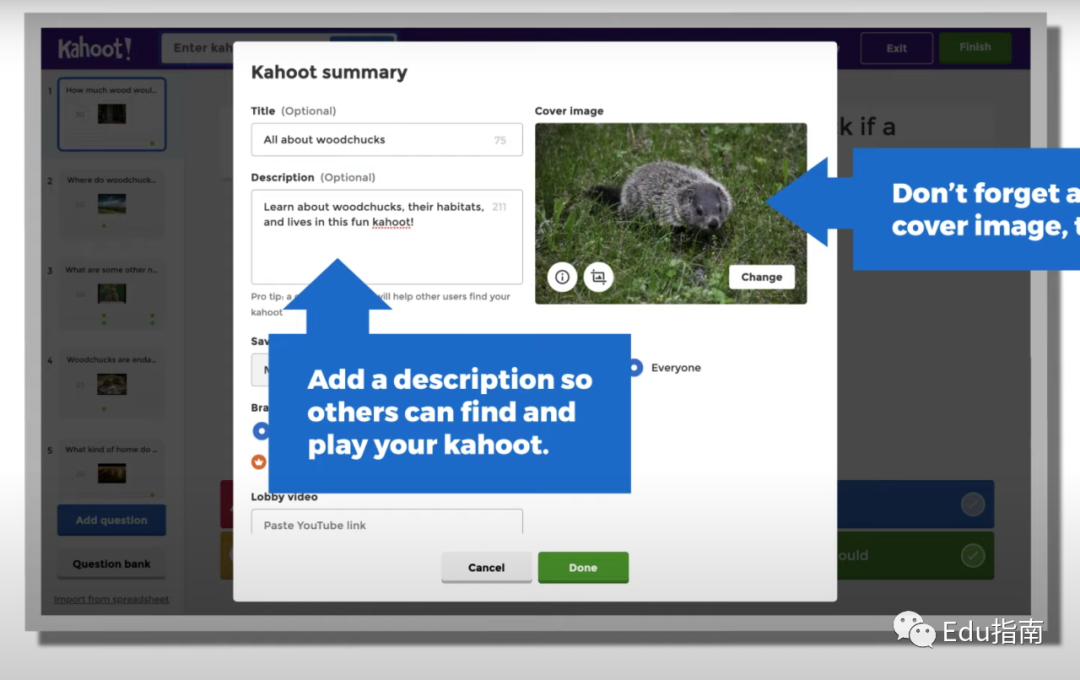Select question 3 'What are some other n..' thumbnail
Viewport: 1080px width, 680px height.
tap(112, 294)
